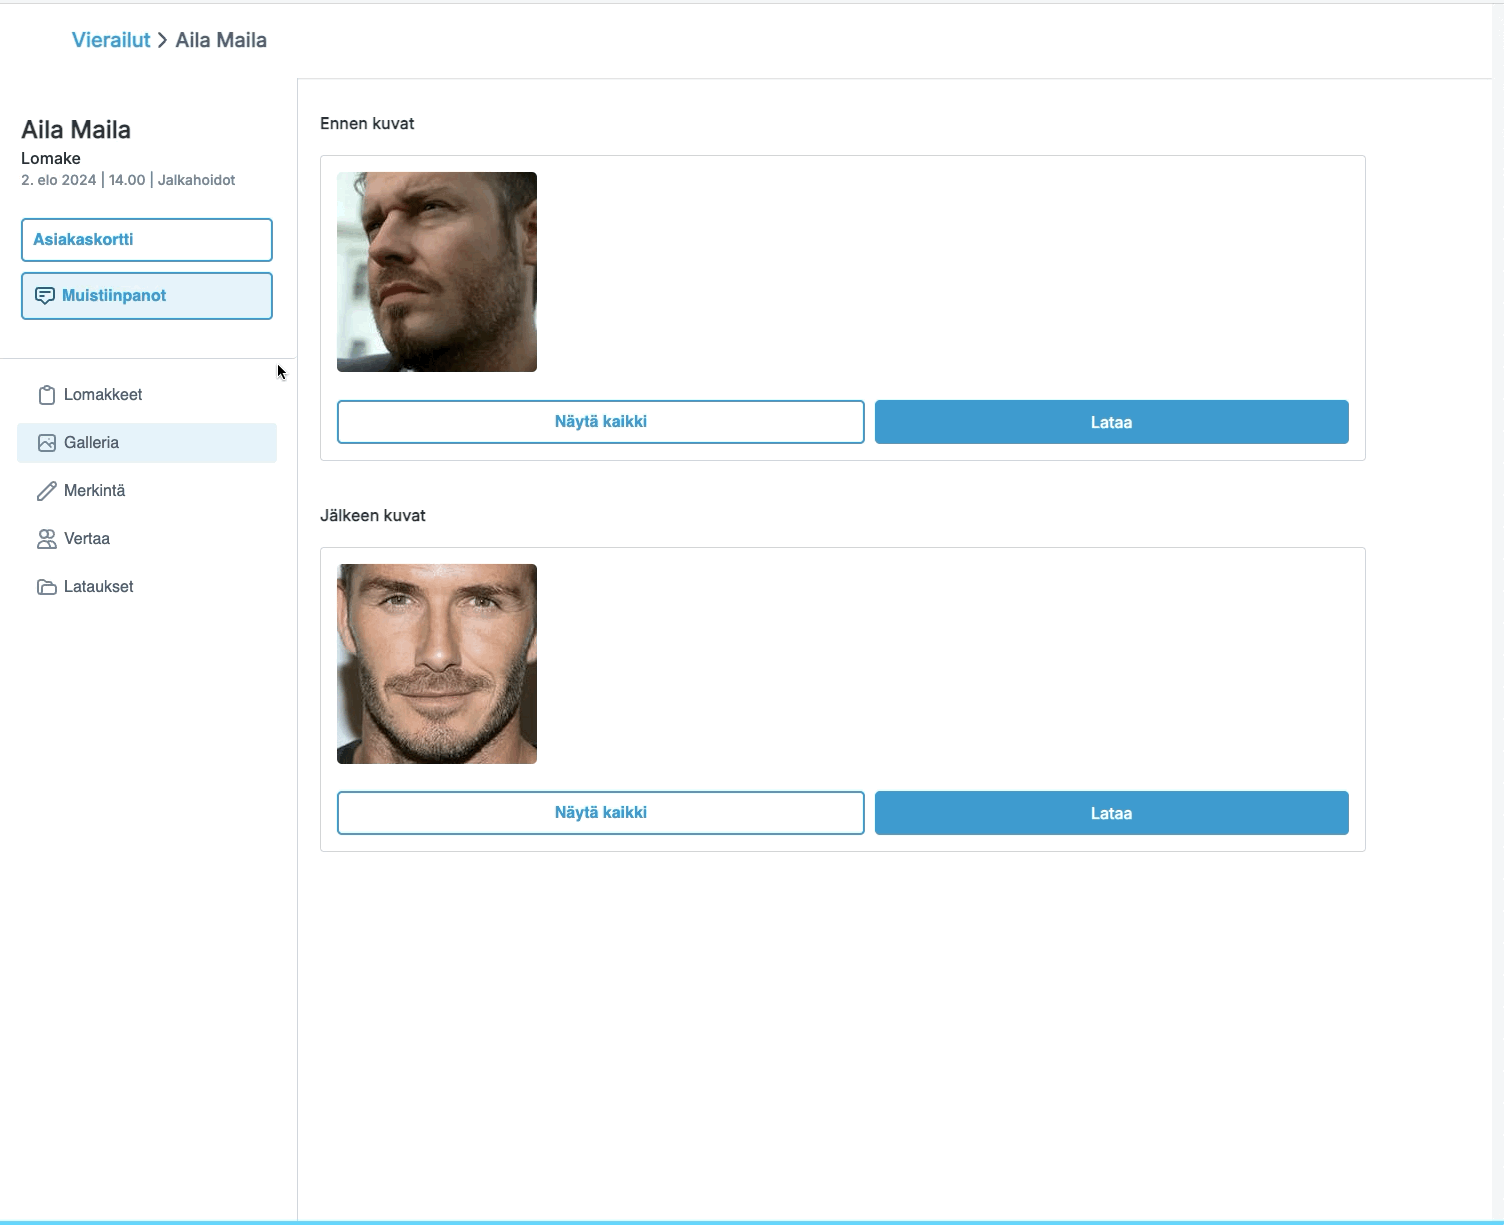Viewport: 1504px width, 1225px height.
Task: Click the Jalkahoidot service text
Action: tap(197, 180)
